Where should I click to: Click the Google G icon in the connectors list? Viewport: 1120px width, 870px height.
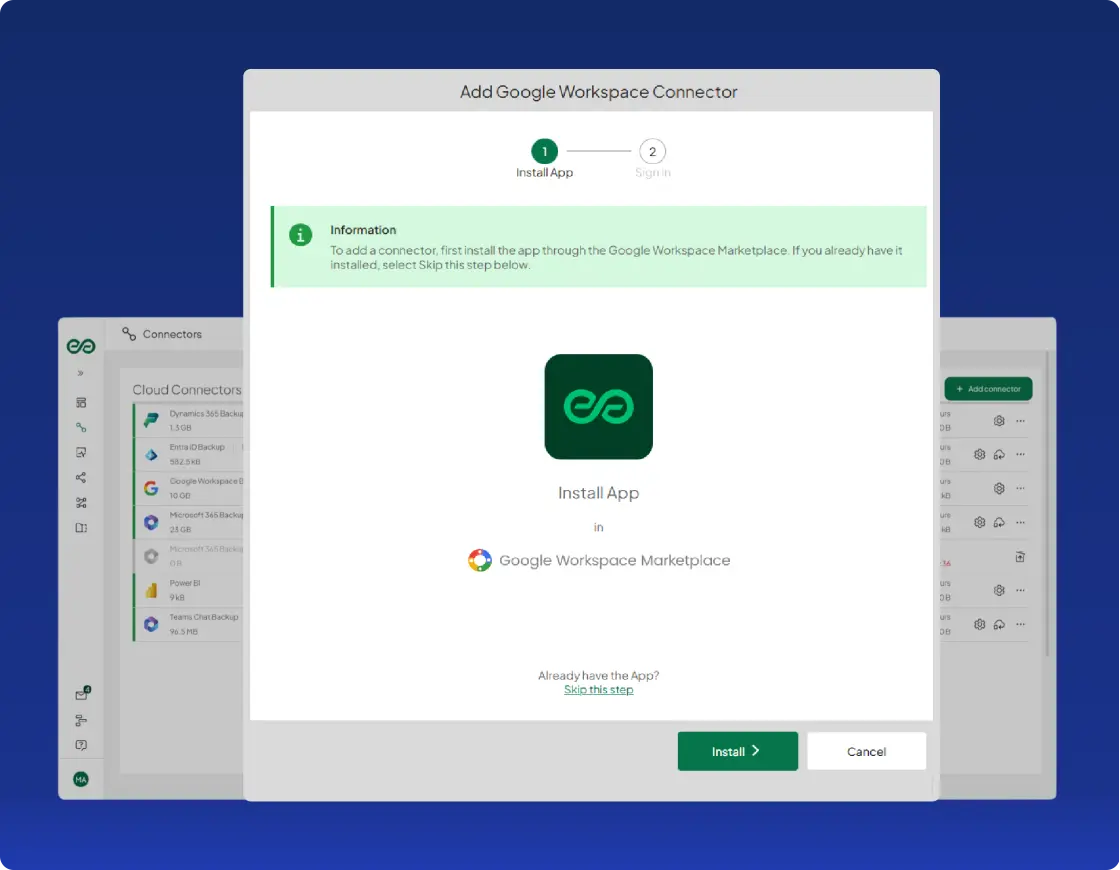coord(151,488)
